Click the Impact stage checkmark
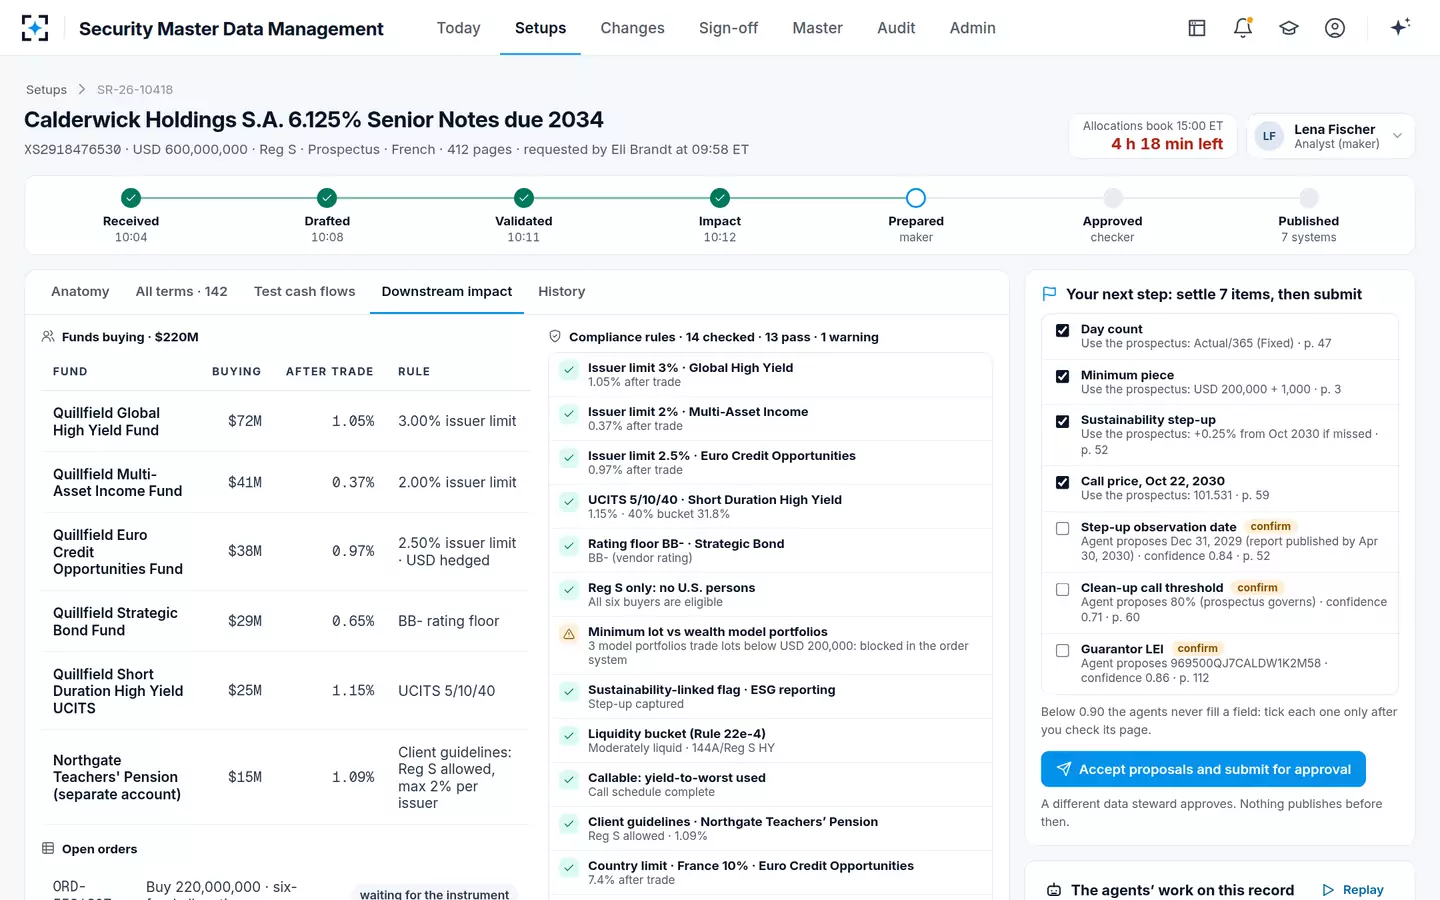The image size is (1440, 900). point(720,198)
